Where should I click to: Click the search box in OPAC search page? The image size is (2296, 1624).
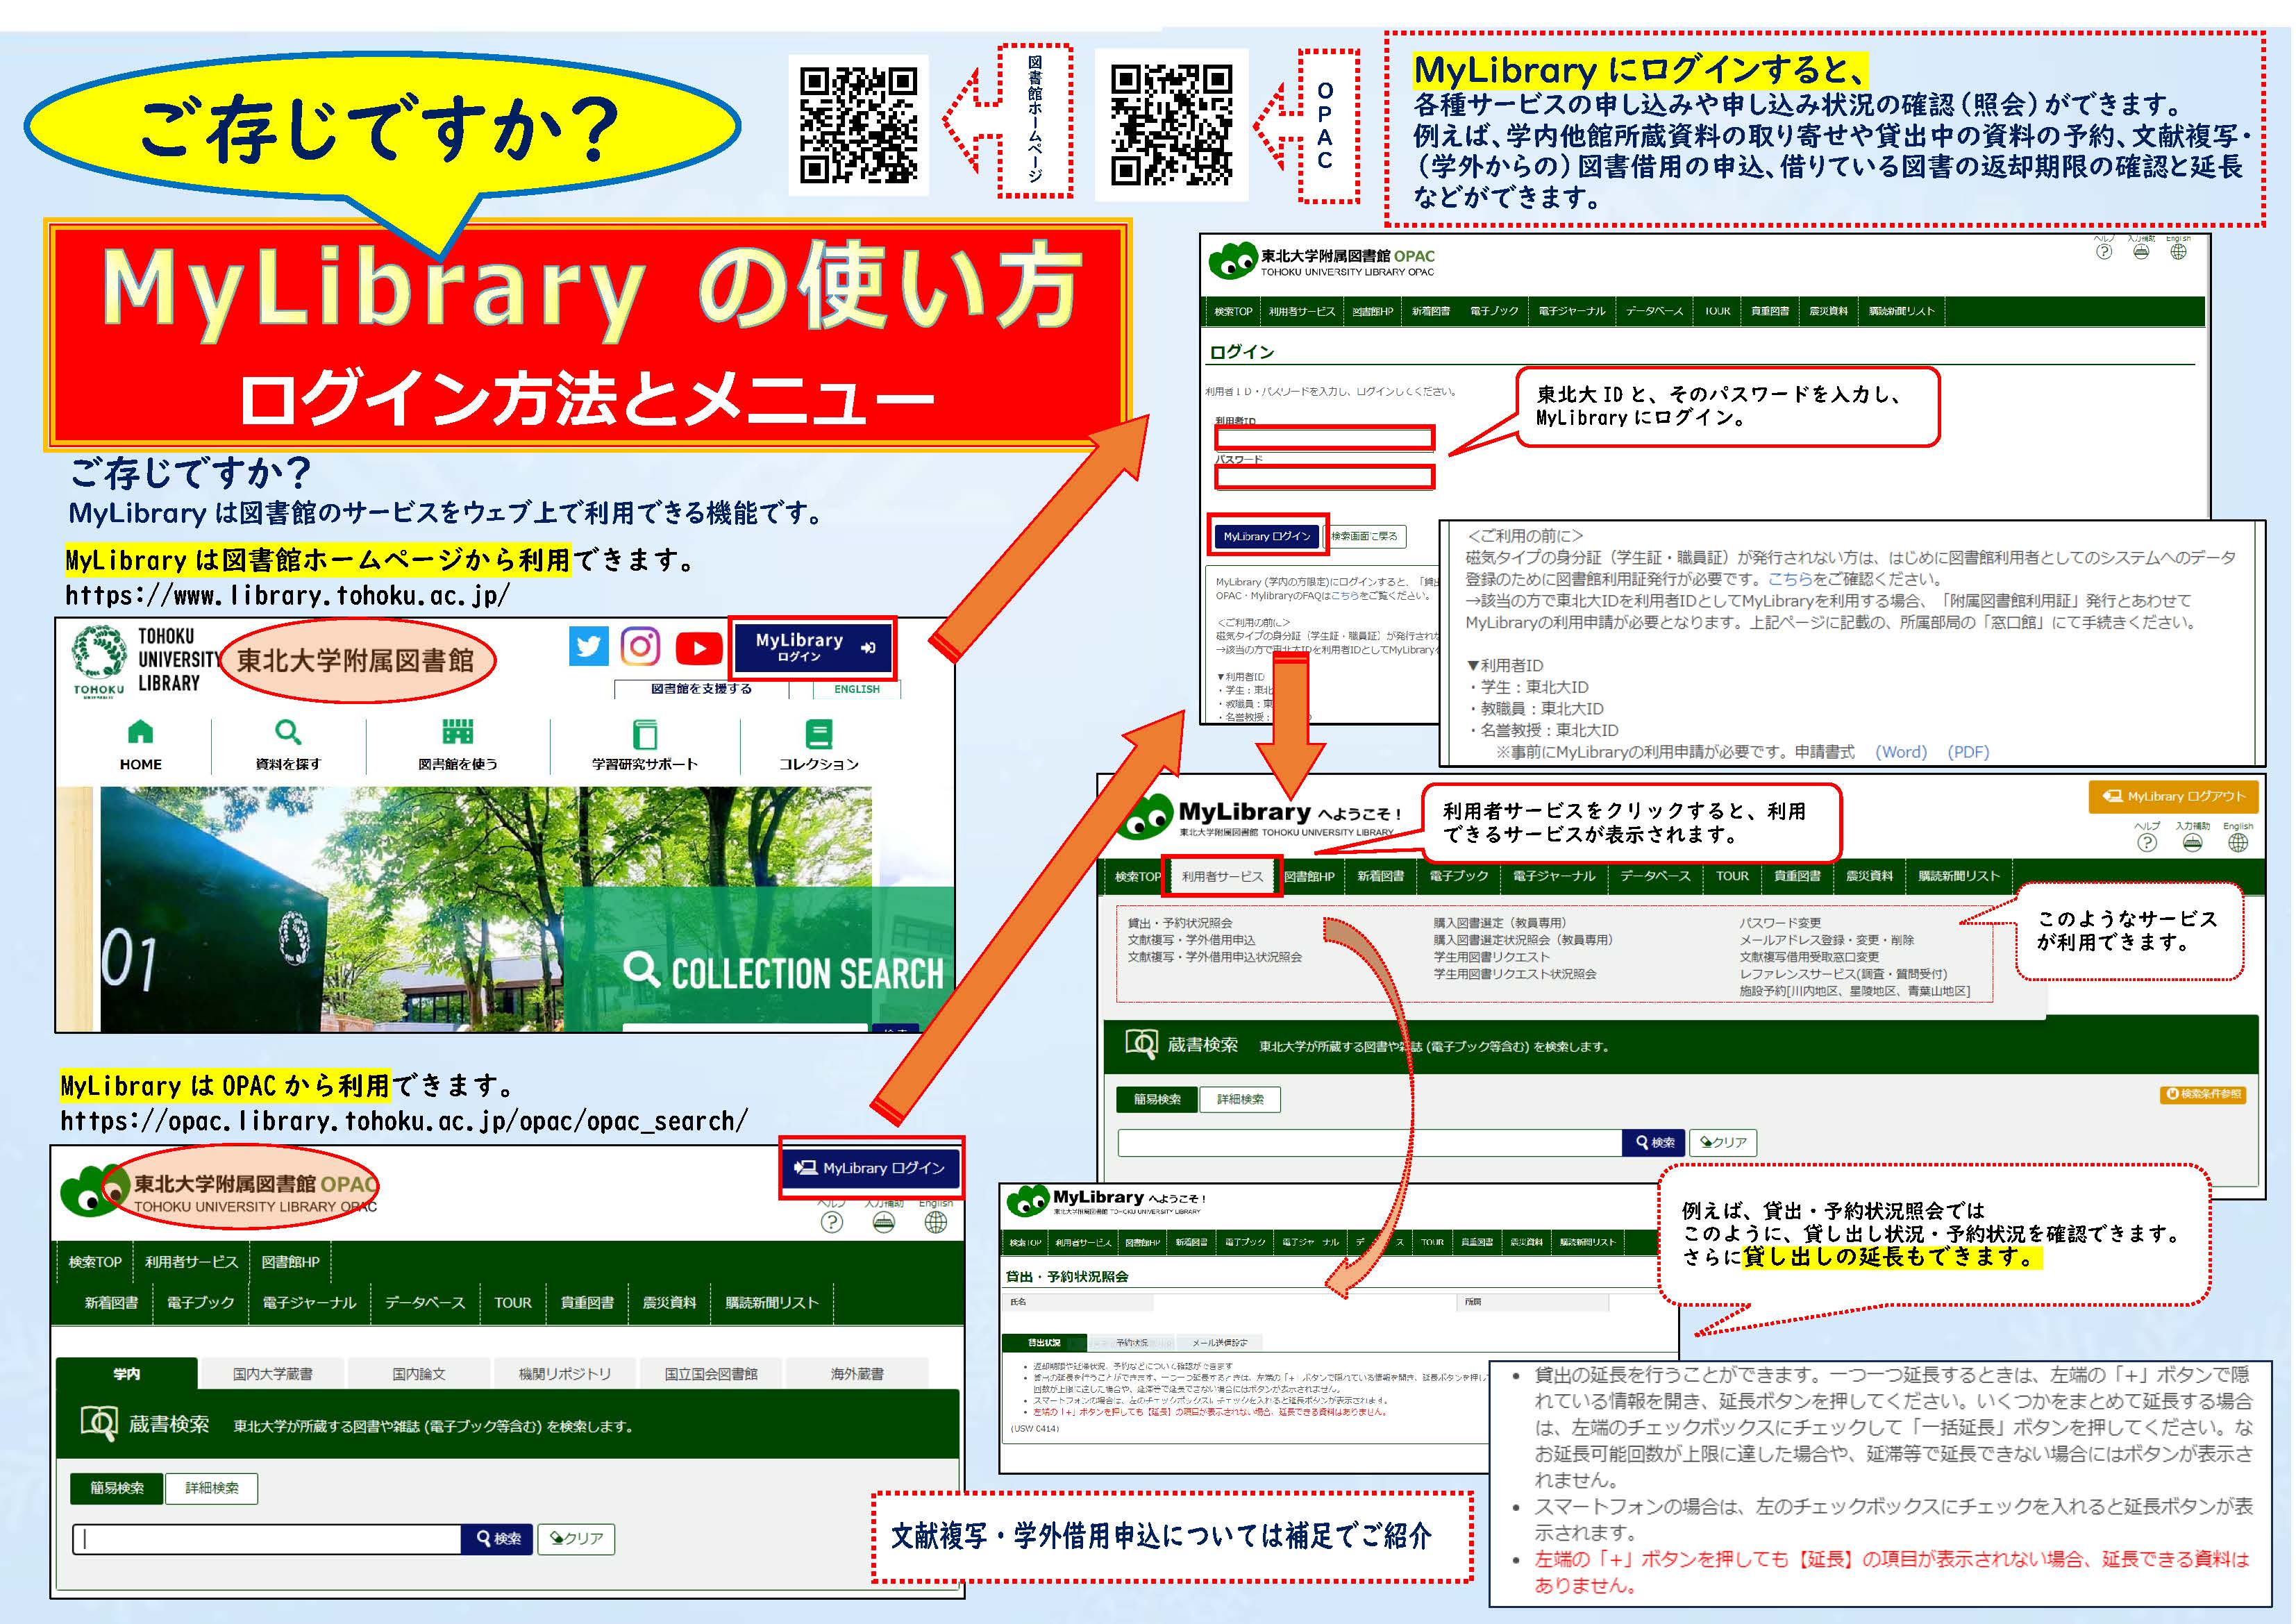(x=267, y=1538)
